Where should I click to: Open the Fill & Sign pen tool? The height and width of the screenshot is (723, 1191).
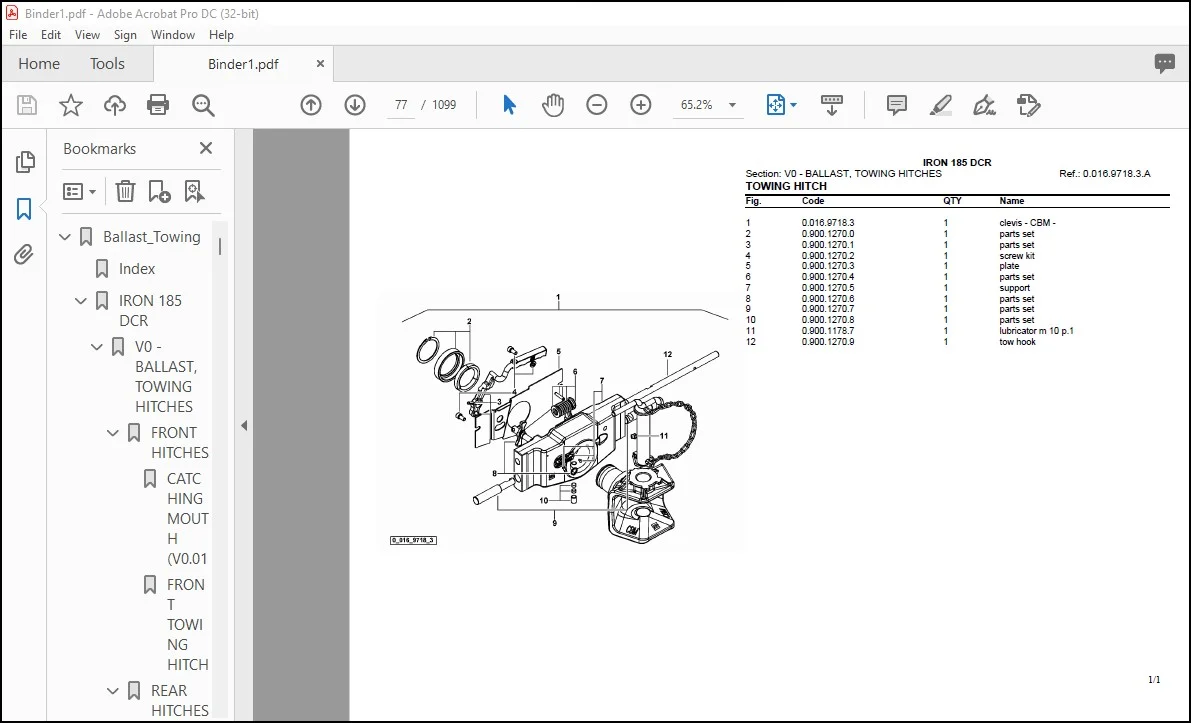(x=984, y=105)
